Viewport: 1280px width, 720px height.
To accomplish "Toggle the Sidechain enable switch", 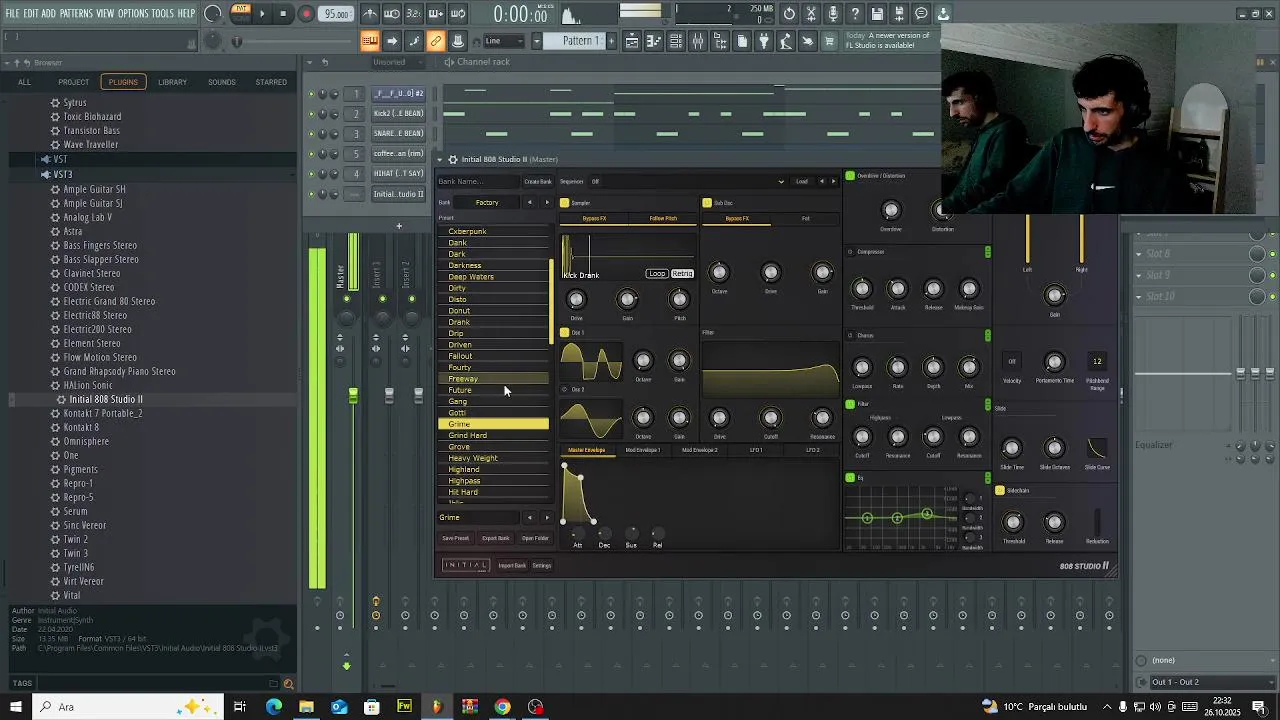I will pyautogui.click(x=999, y=491).
